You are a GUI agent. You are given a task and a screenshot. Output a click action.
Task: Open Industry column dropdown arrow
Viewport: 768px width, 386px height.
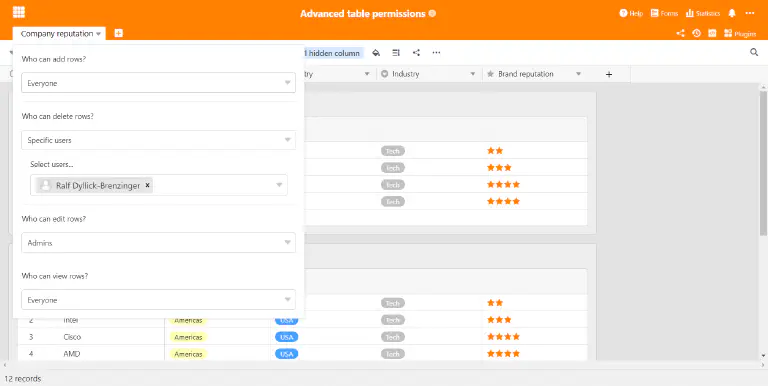point(473,74)
